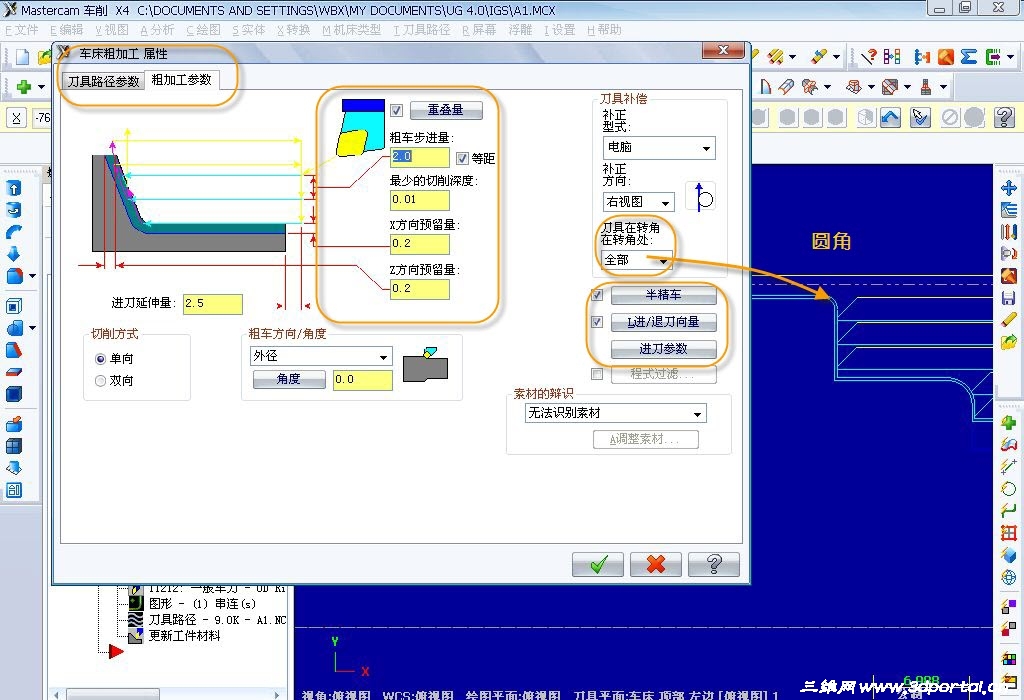Screen dimensions: 1024x700
Task: Click the globe icon on right toolbar
Action: point(1008,577)
